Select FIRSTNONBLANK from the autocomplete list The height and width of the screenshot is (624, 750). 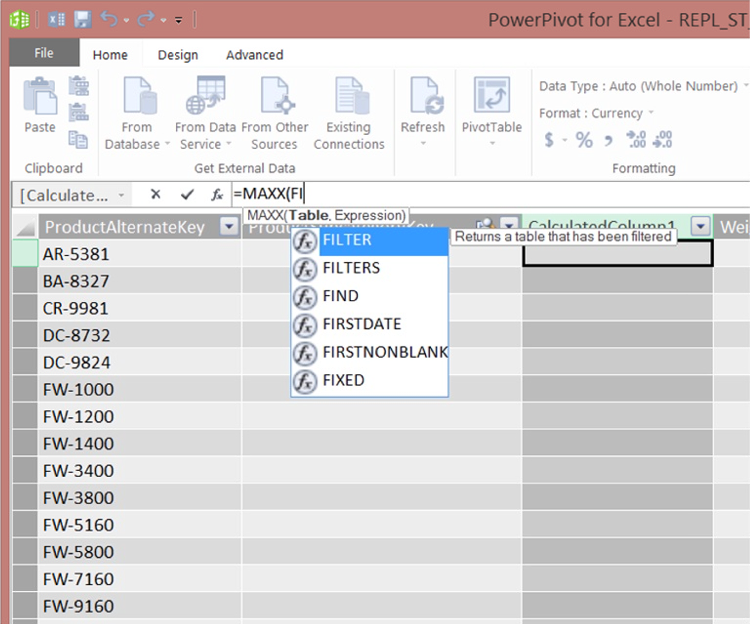coord(384,352)
